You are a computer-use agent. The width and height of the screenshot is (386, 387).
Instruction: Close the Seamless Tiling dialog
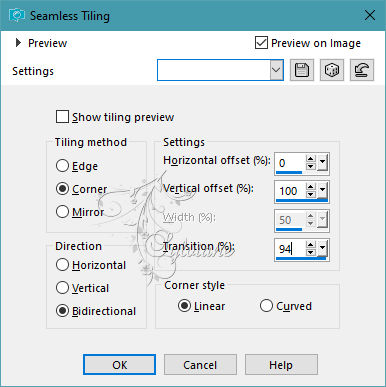coord(370,15)
